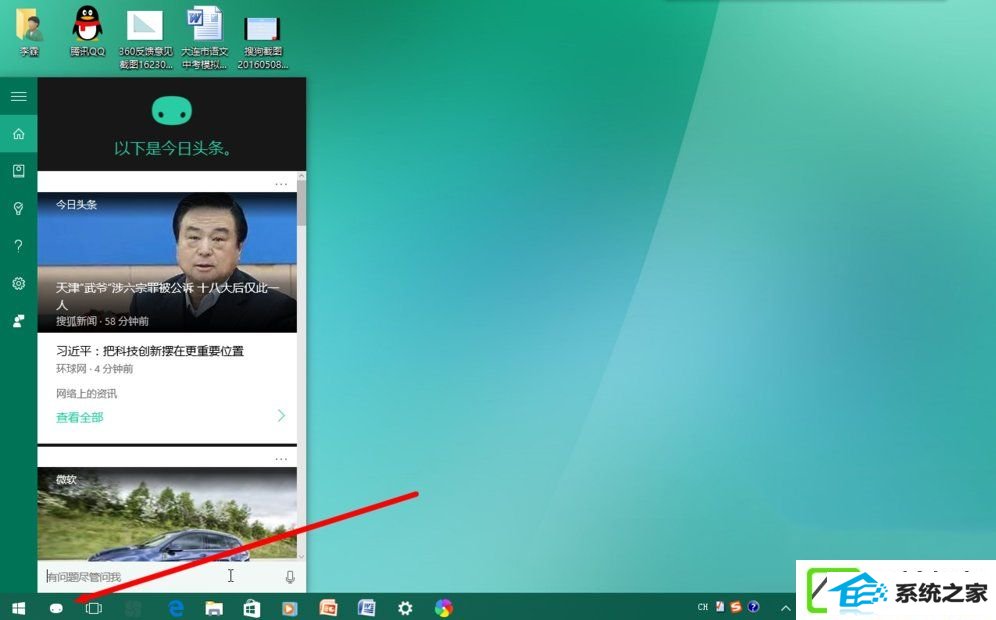Open Settings gear on the taskbar
The width and height of the screenshot is (996, 620).
pyautogui.click(x=405, y=608)
